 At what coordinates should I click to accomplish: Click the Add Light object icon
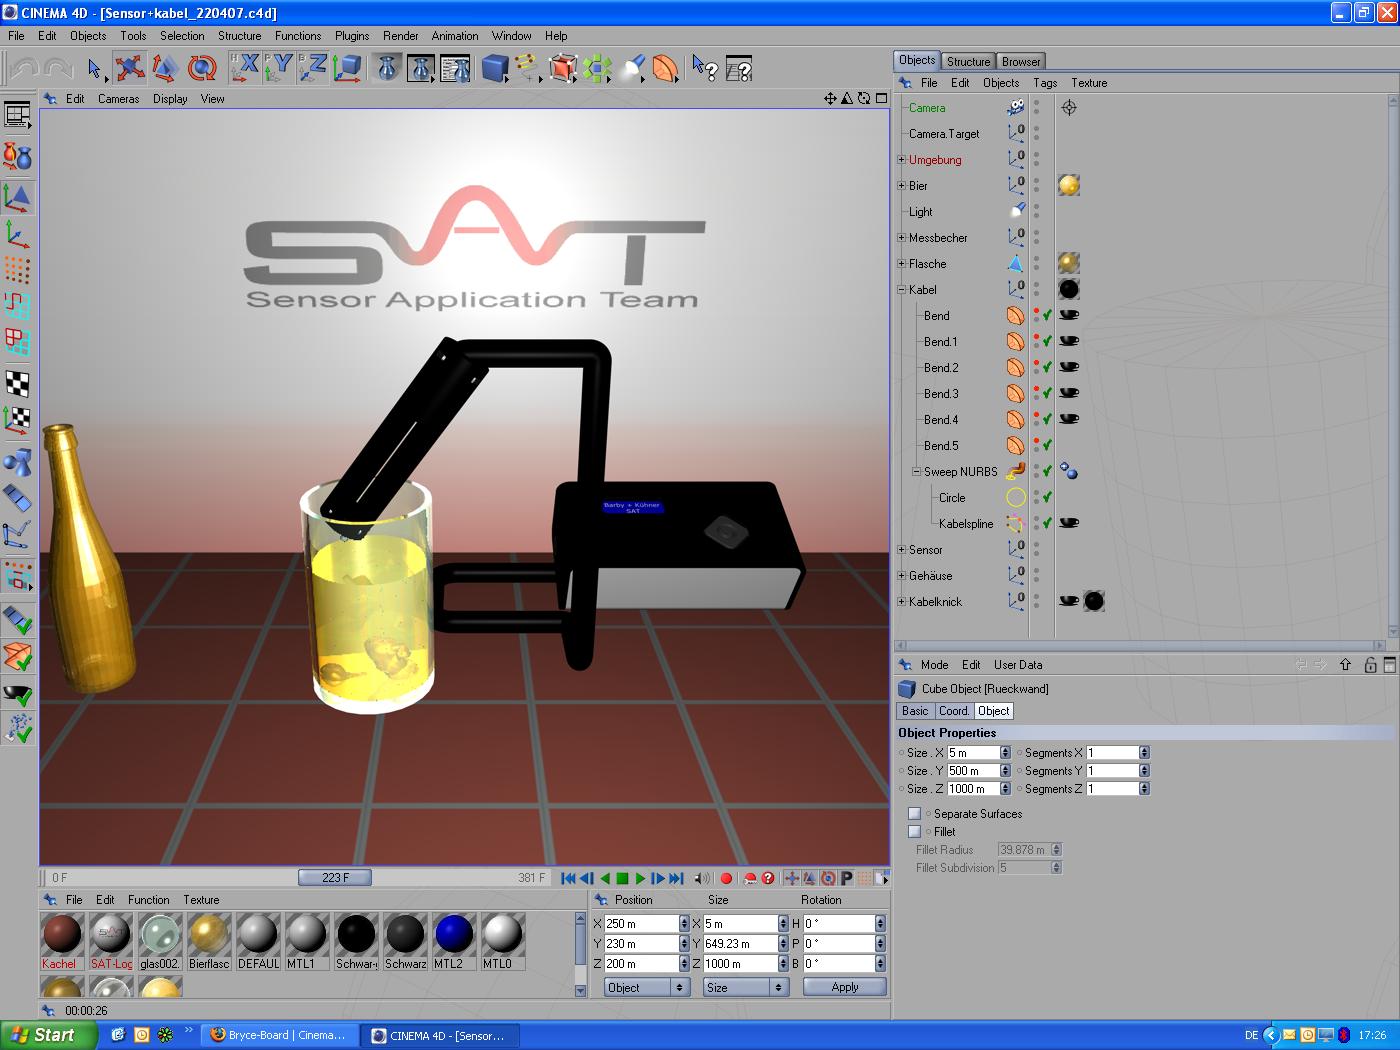(632, 68)
